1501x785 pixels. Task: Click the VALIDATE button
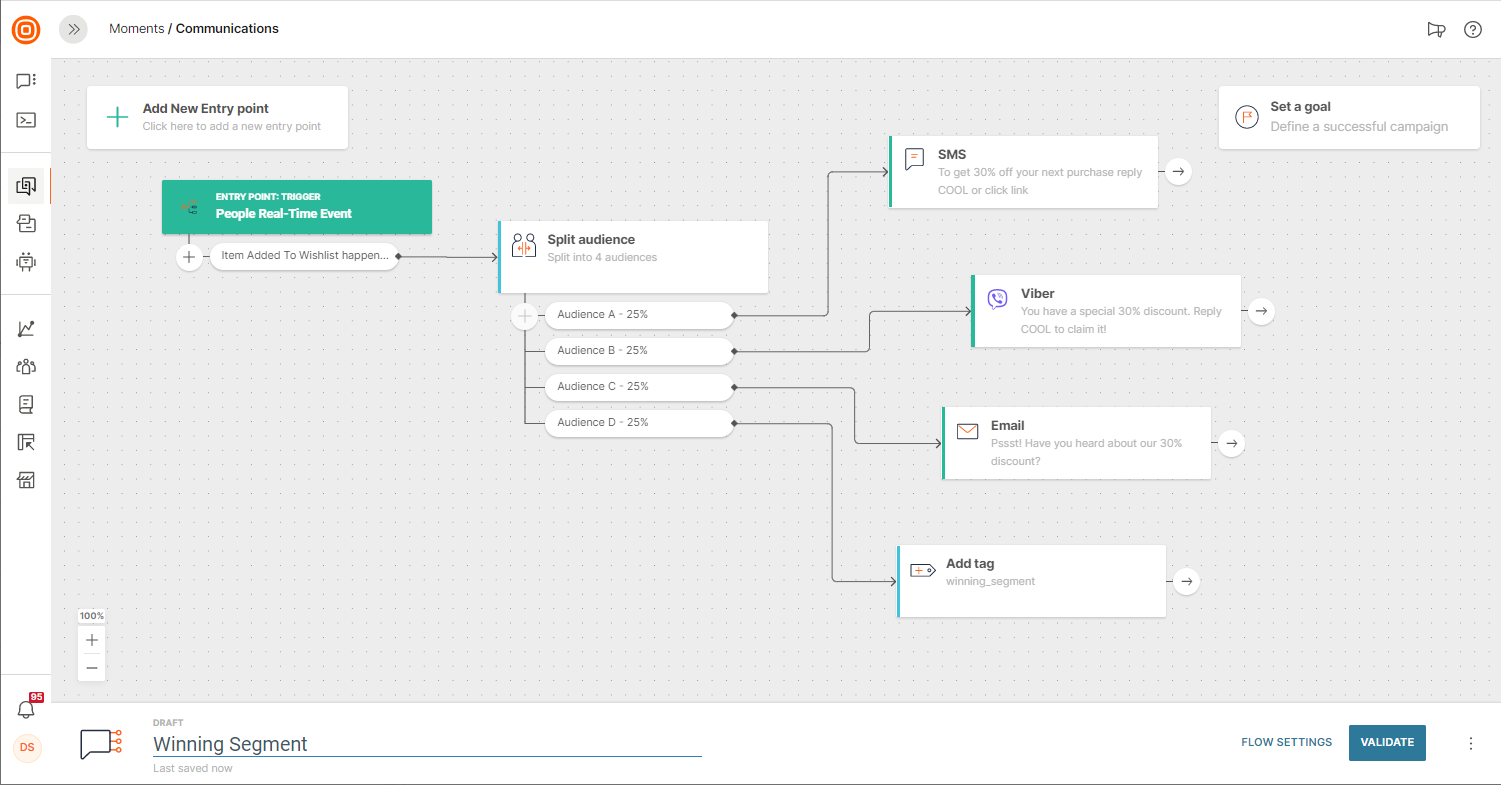pyautogui.click(x=1386, y=742)
